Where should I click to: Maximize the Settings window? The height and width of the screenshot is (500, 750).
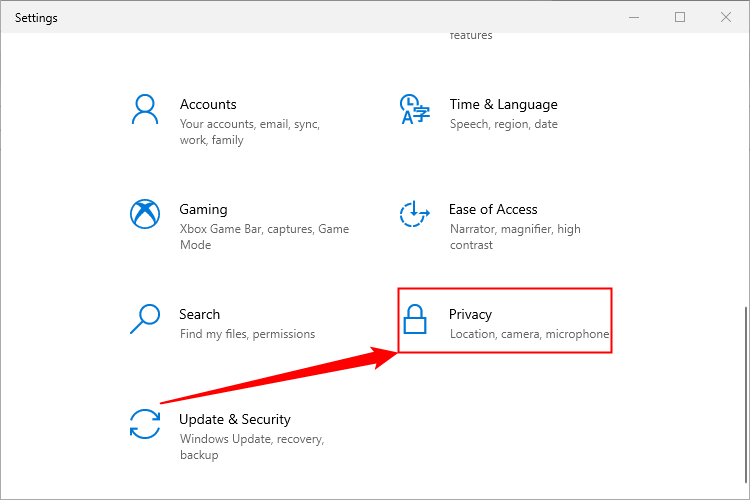tap(680, 17)
